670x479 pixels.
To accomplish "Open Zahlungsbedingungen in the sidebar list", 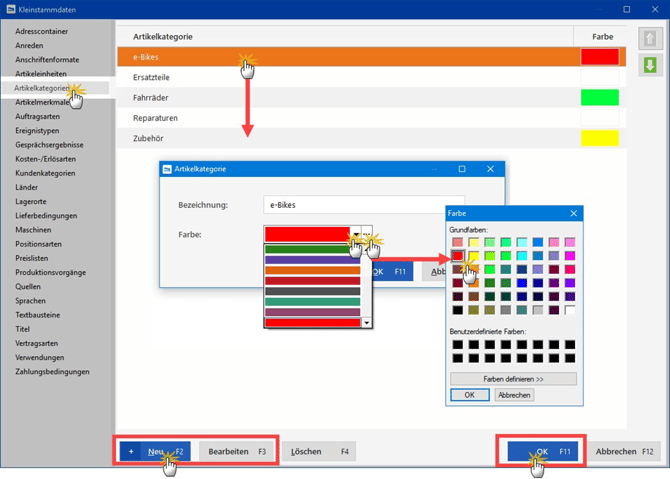I will point(52,372).
